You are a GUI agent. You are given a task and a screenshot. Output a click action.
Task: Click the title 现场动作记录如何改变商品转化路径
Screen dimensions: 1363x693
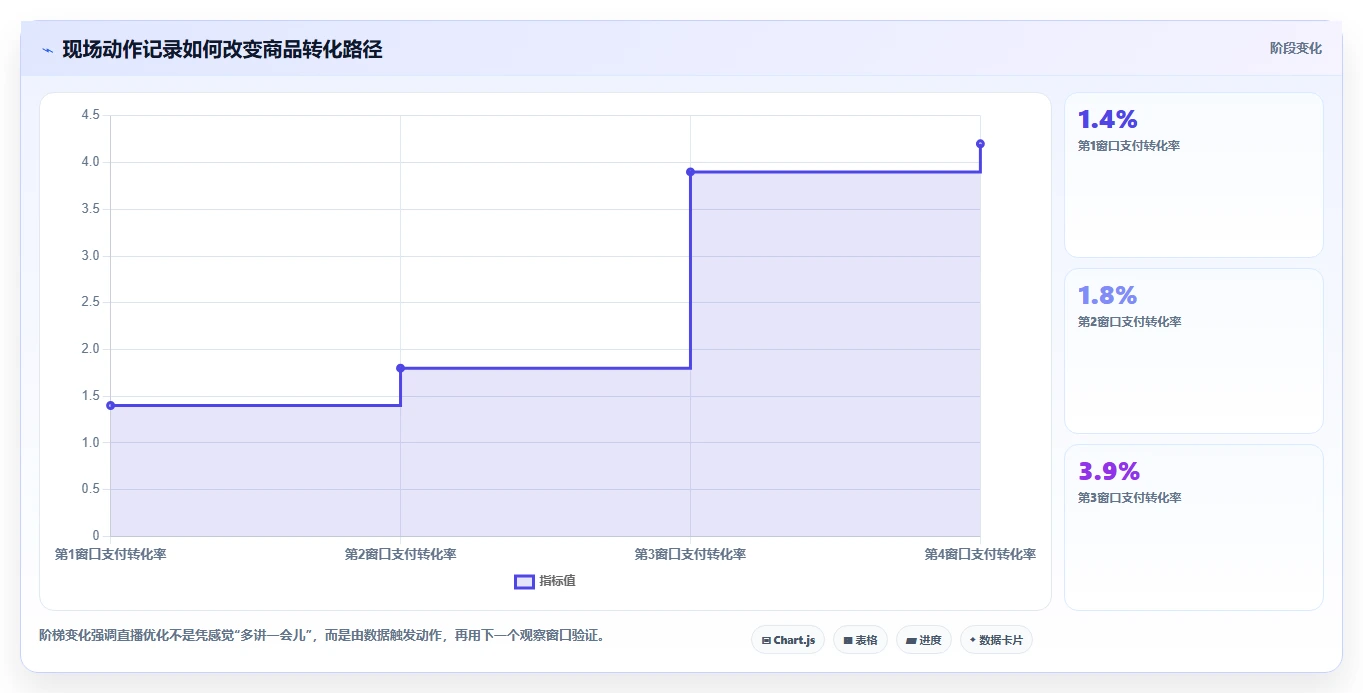[x=222, y=50]
